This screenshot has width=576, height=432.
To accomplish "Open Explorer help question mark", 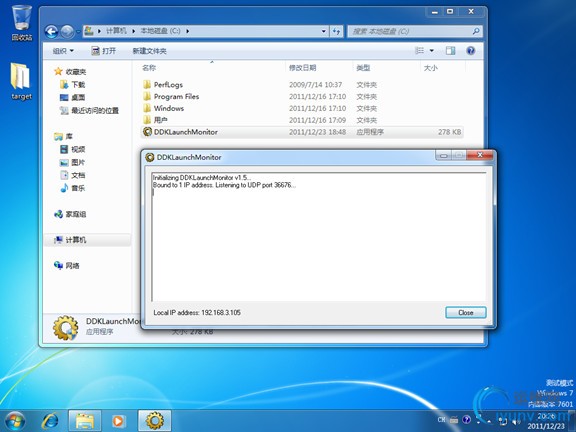I will 471,51.
